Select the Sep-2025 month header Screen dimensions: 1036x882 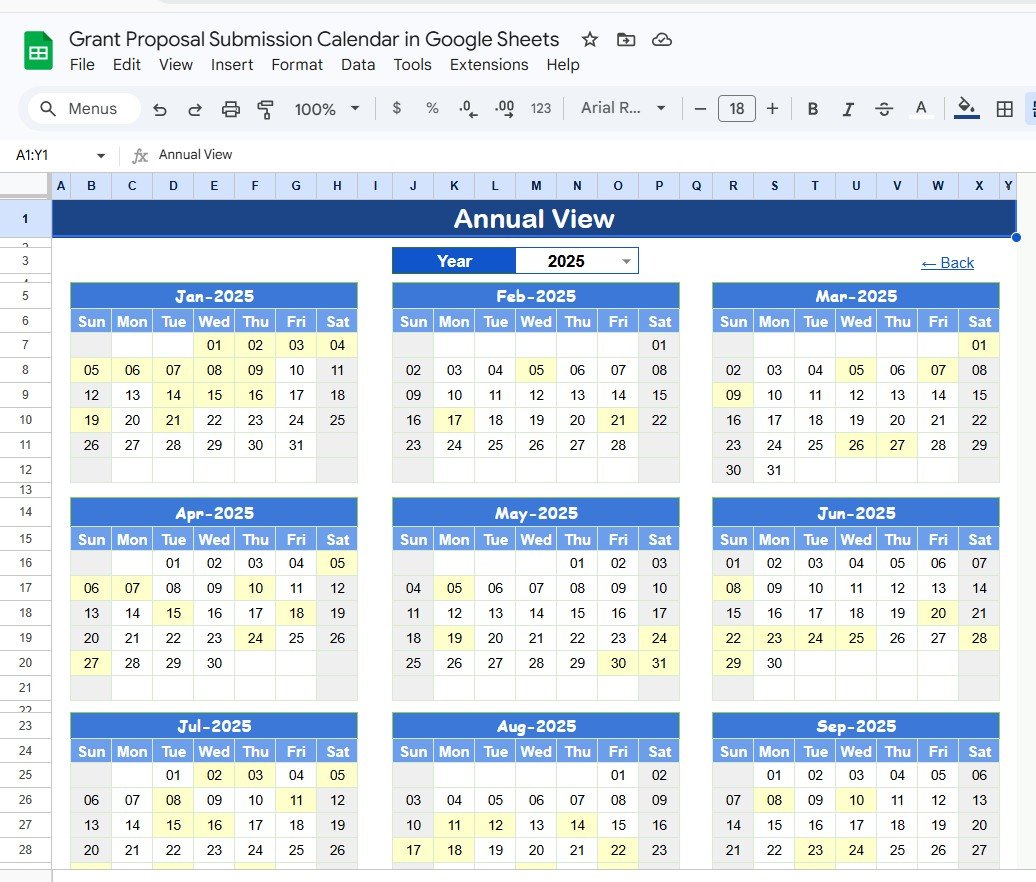pyautogui.click(x=856, y=726)
